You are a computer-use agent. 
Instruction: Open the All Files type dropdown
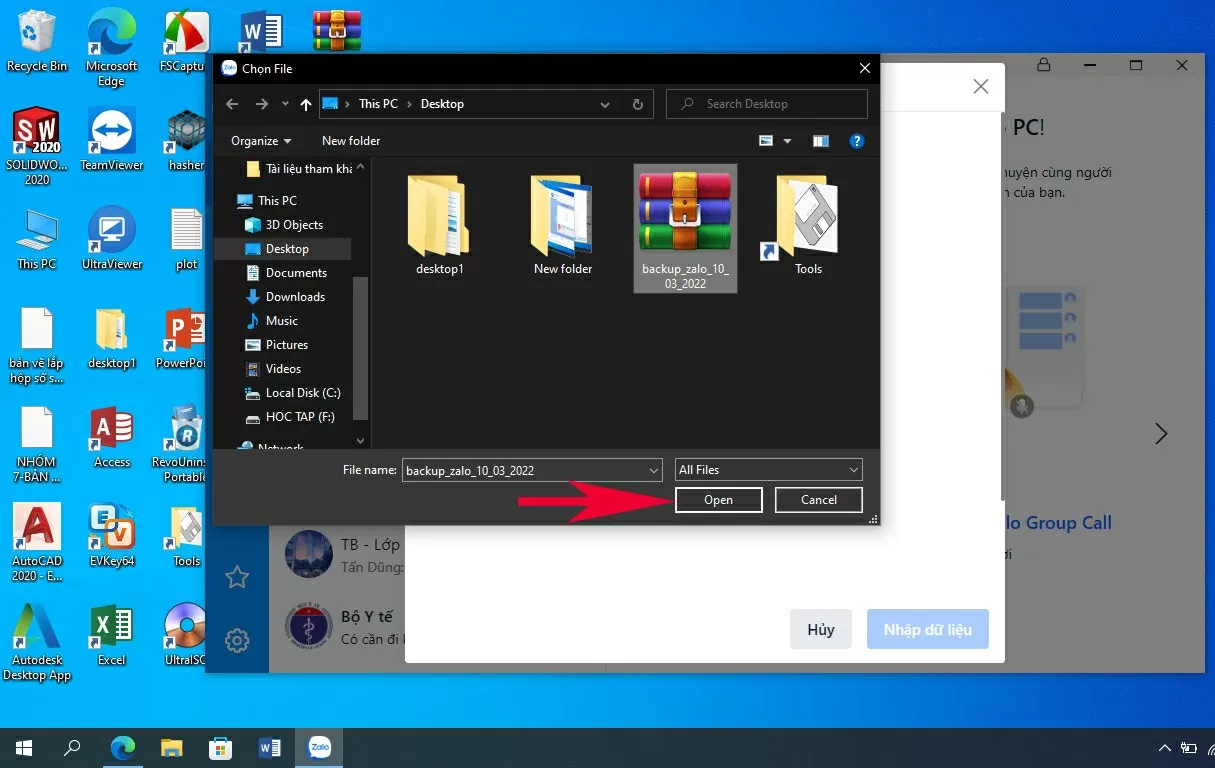pyautogui.click(x=768, y=470)
